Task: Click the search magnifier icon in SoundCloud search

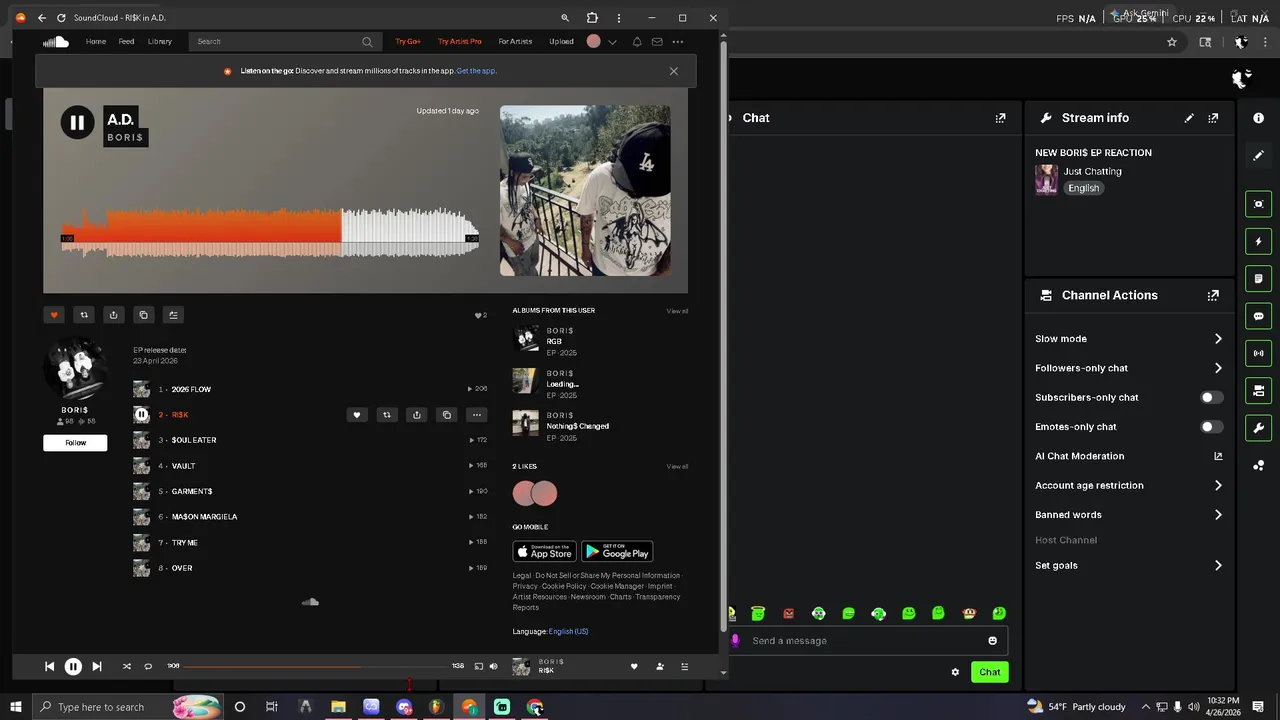Action: (367, 42)
